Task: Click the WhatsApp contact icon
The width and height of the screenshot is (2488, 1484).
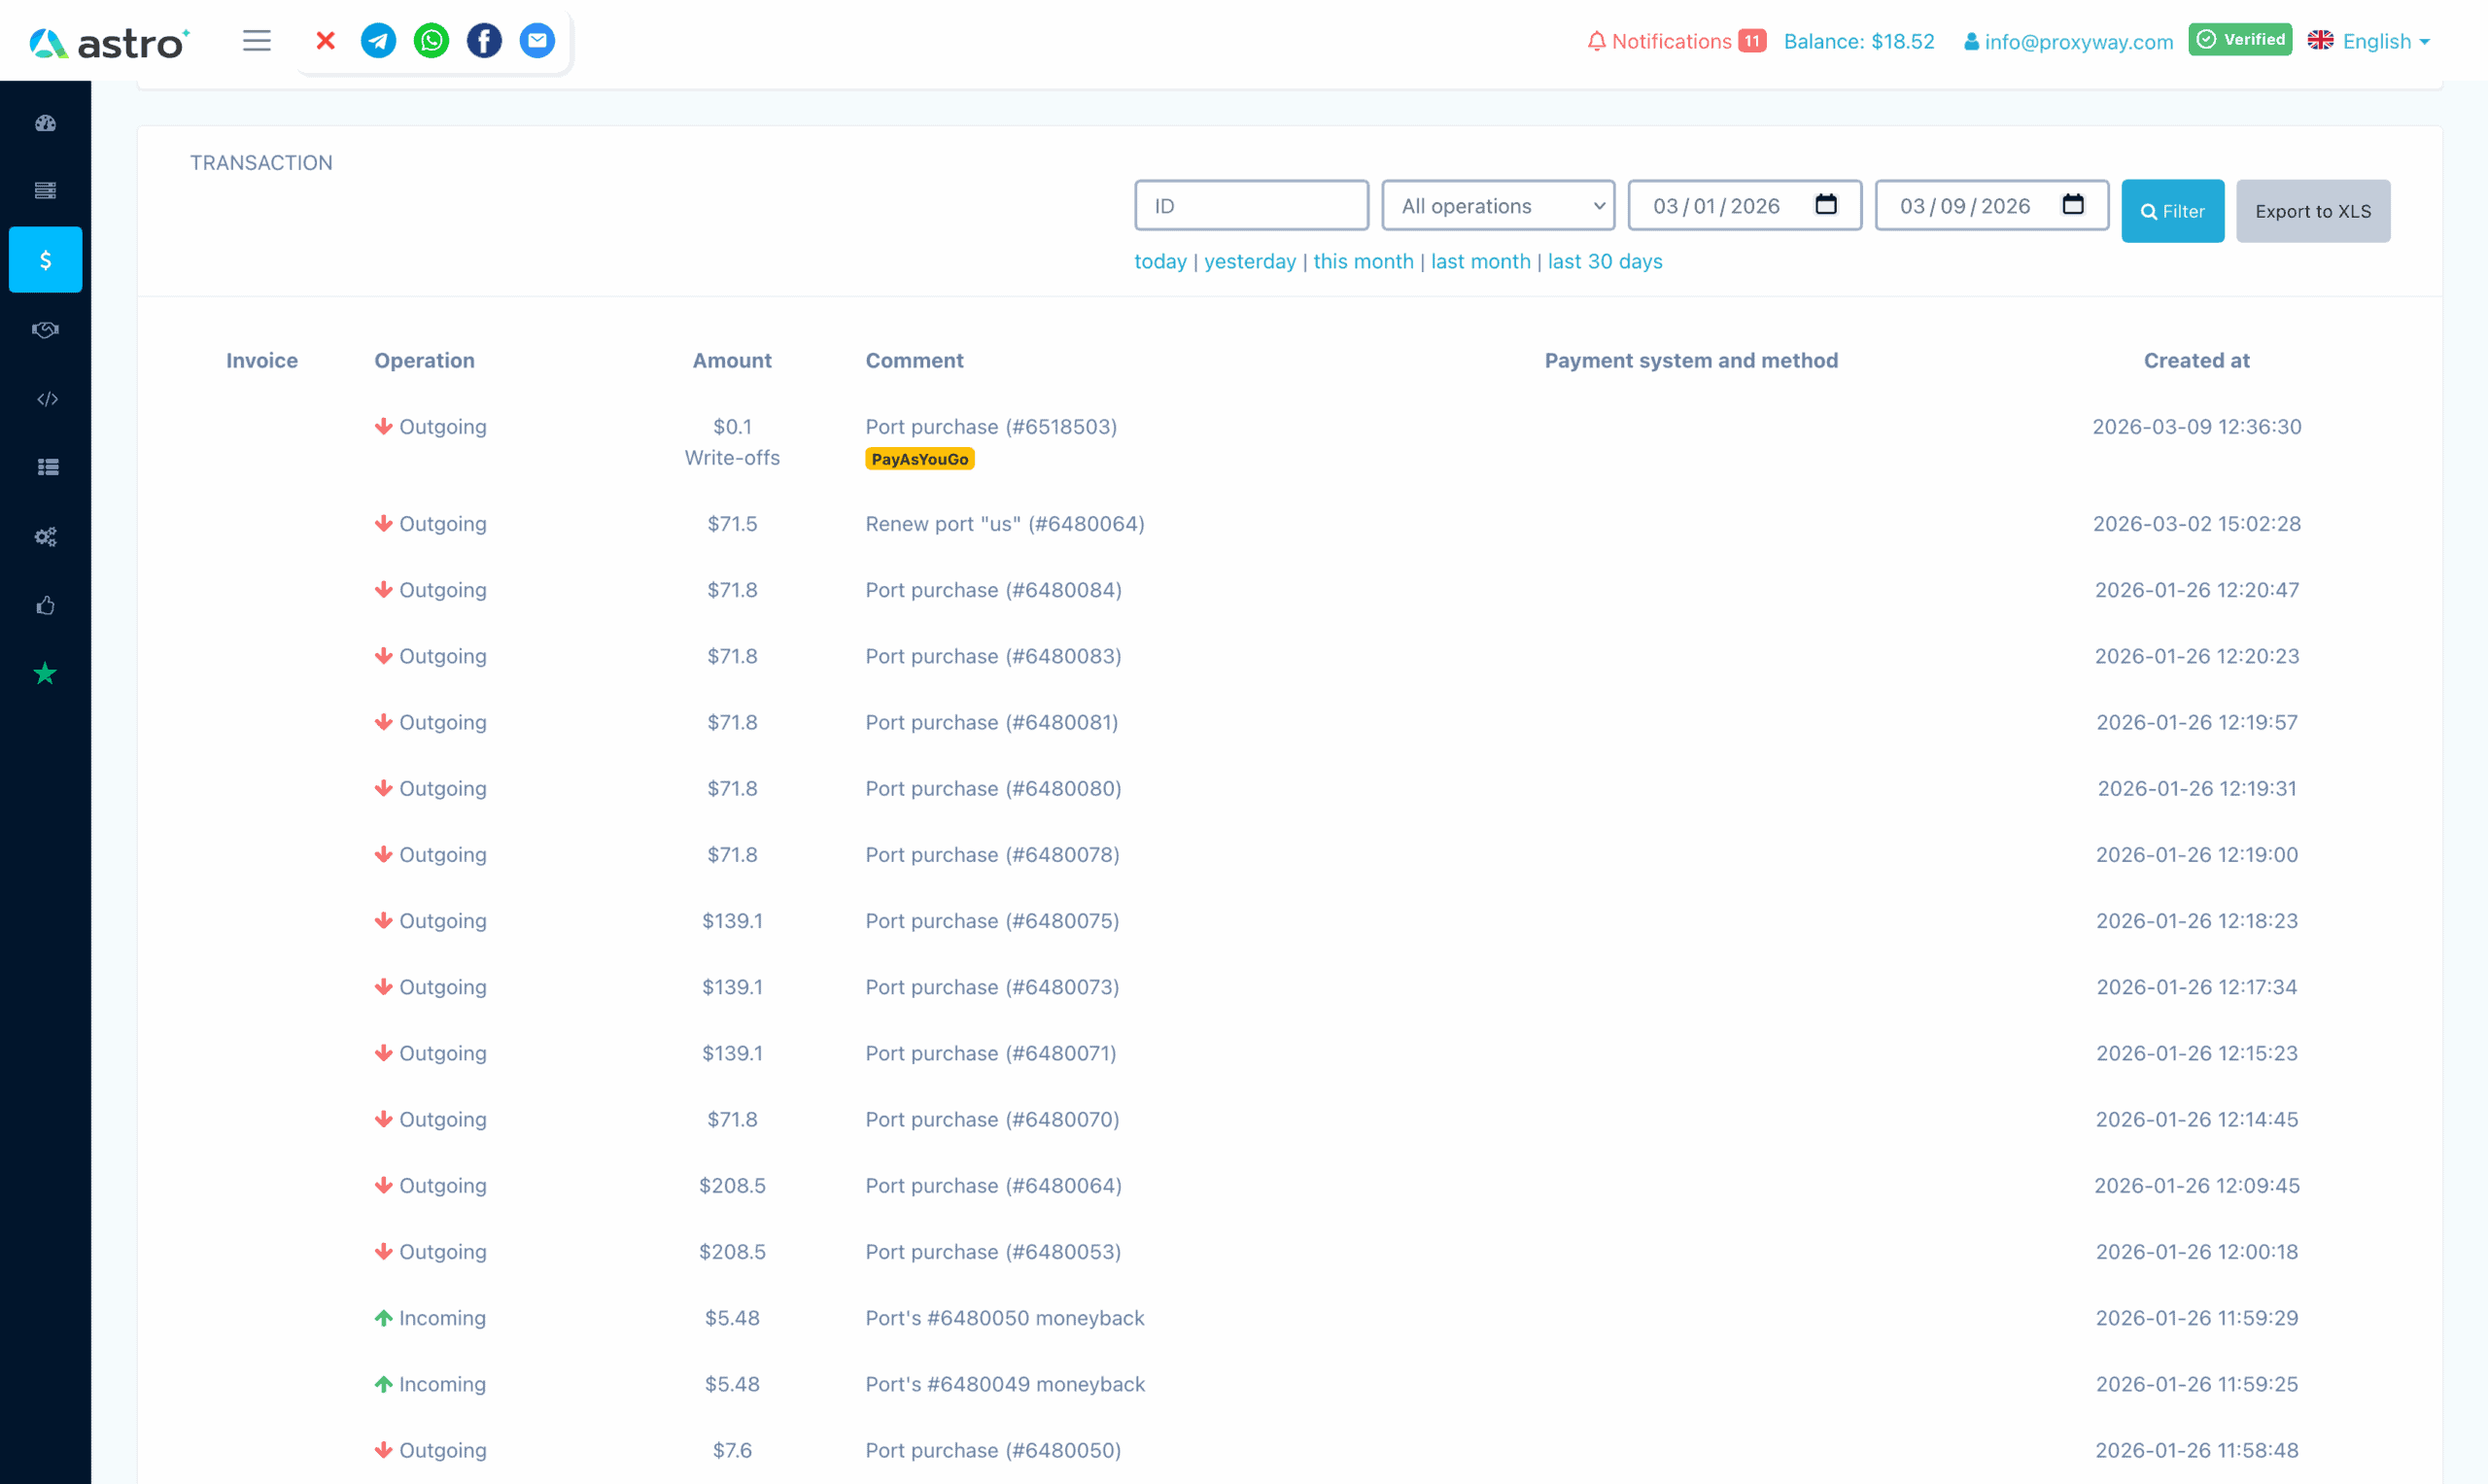Action: pos(431,41)
